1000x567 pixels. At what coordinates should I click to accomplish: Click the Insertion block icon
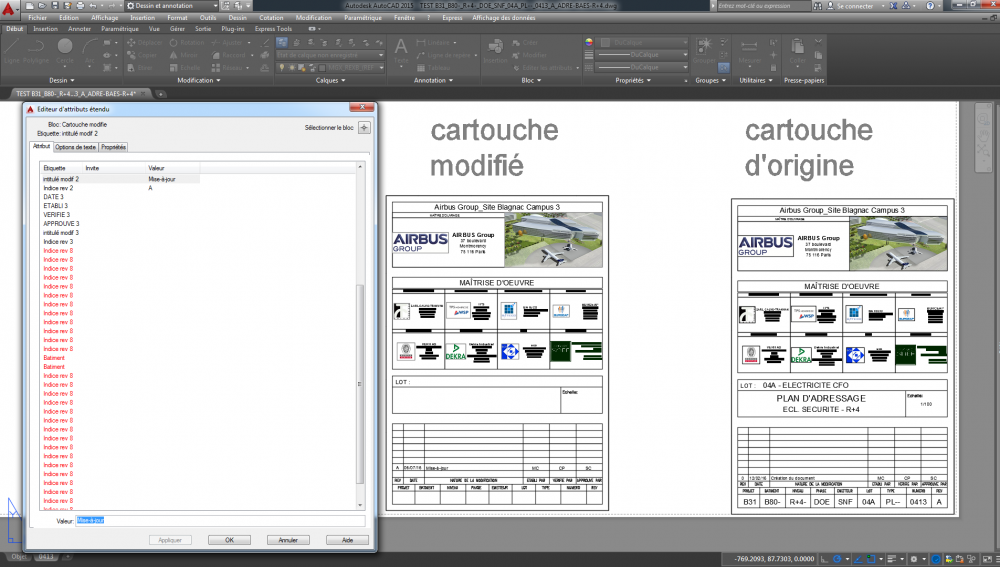[496, 51]
